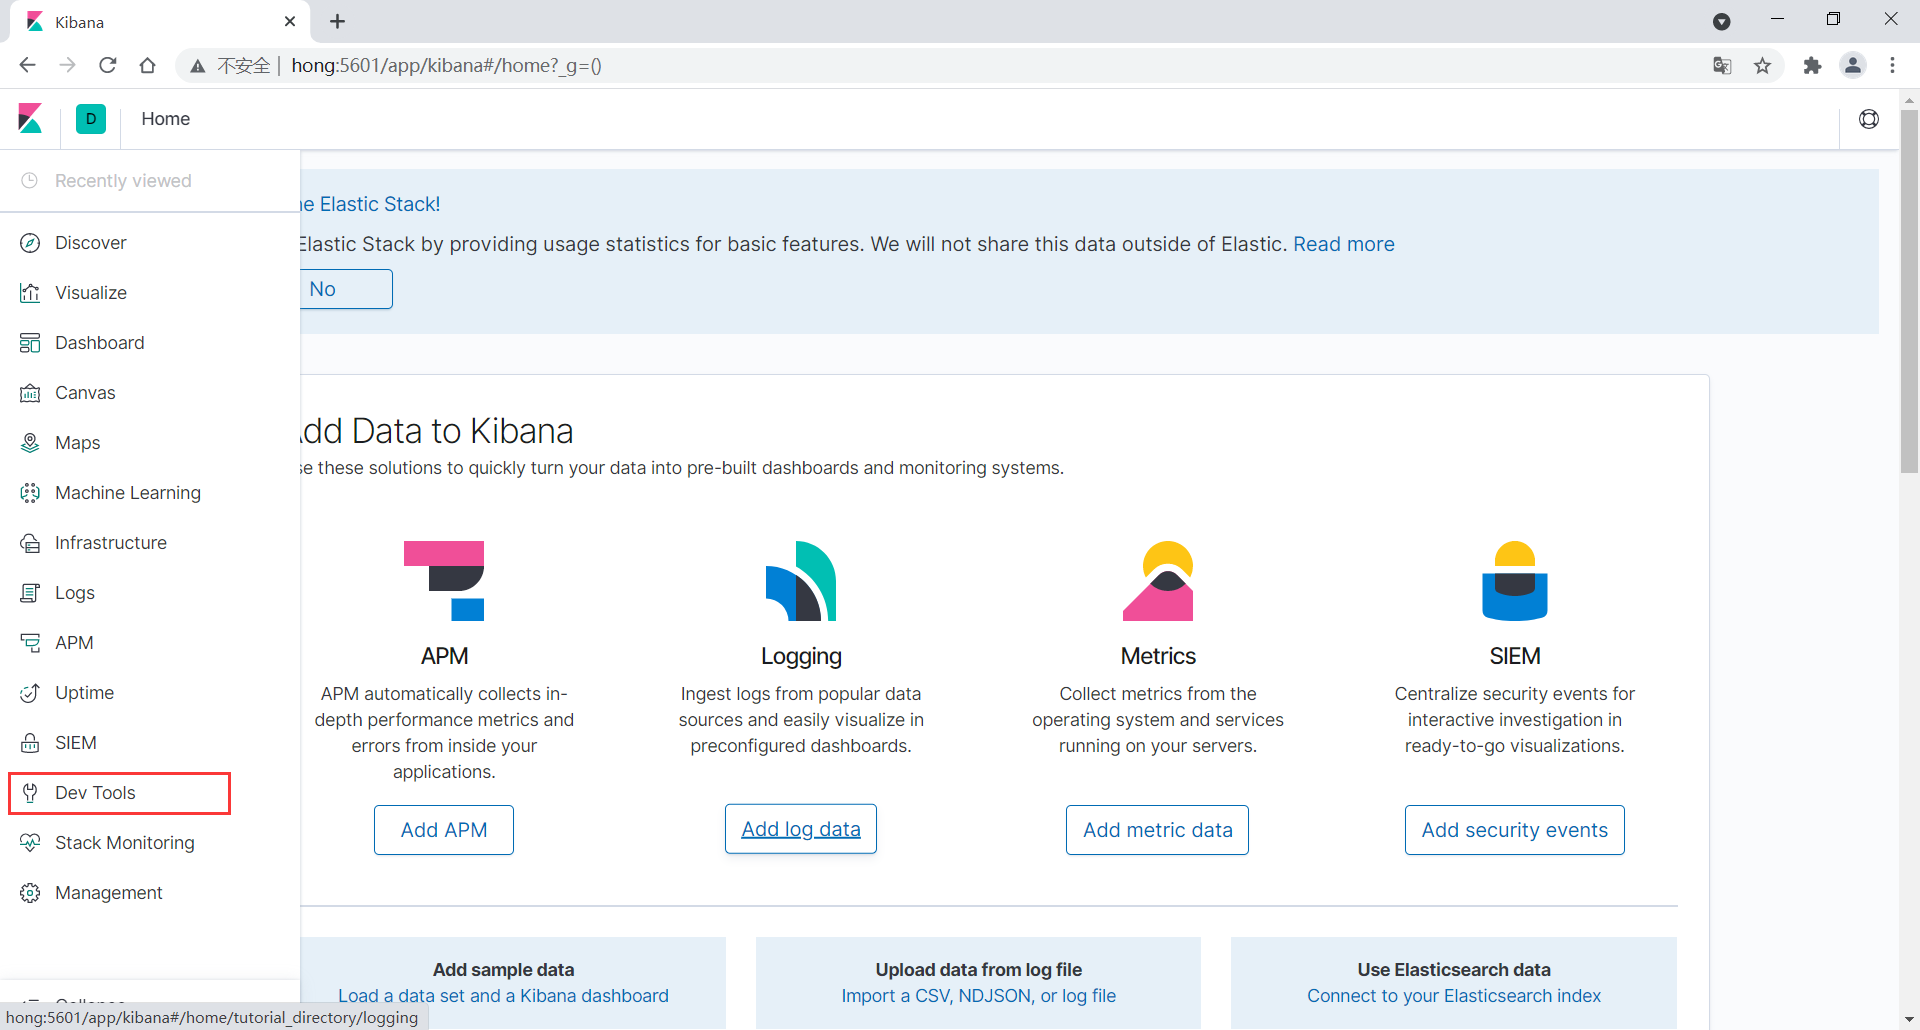Click the Add APM button

tap(444, 830)
